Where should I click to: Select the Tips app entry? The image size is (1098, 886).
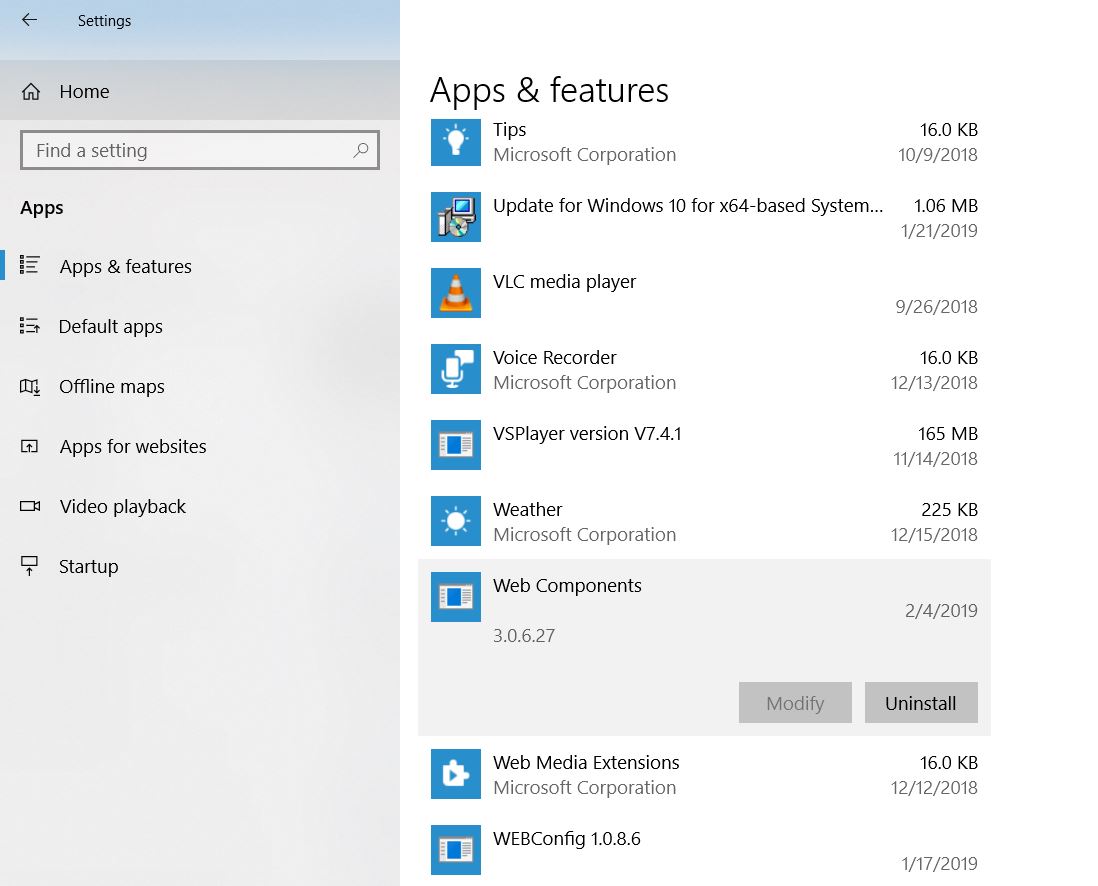pyautogui.click(x=704, y=142)
